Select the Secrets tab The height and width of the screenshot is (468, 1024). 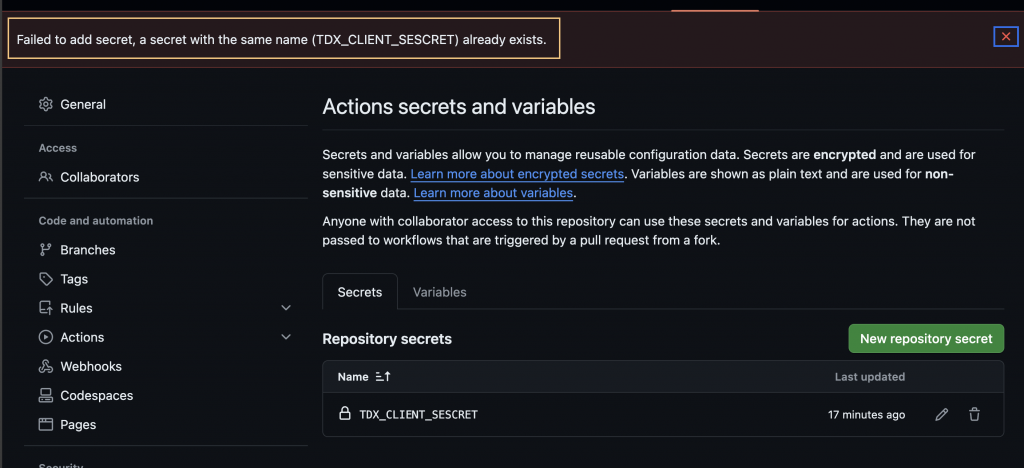tap(360, 292)
